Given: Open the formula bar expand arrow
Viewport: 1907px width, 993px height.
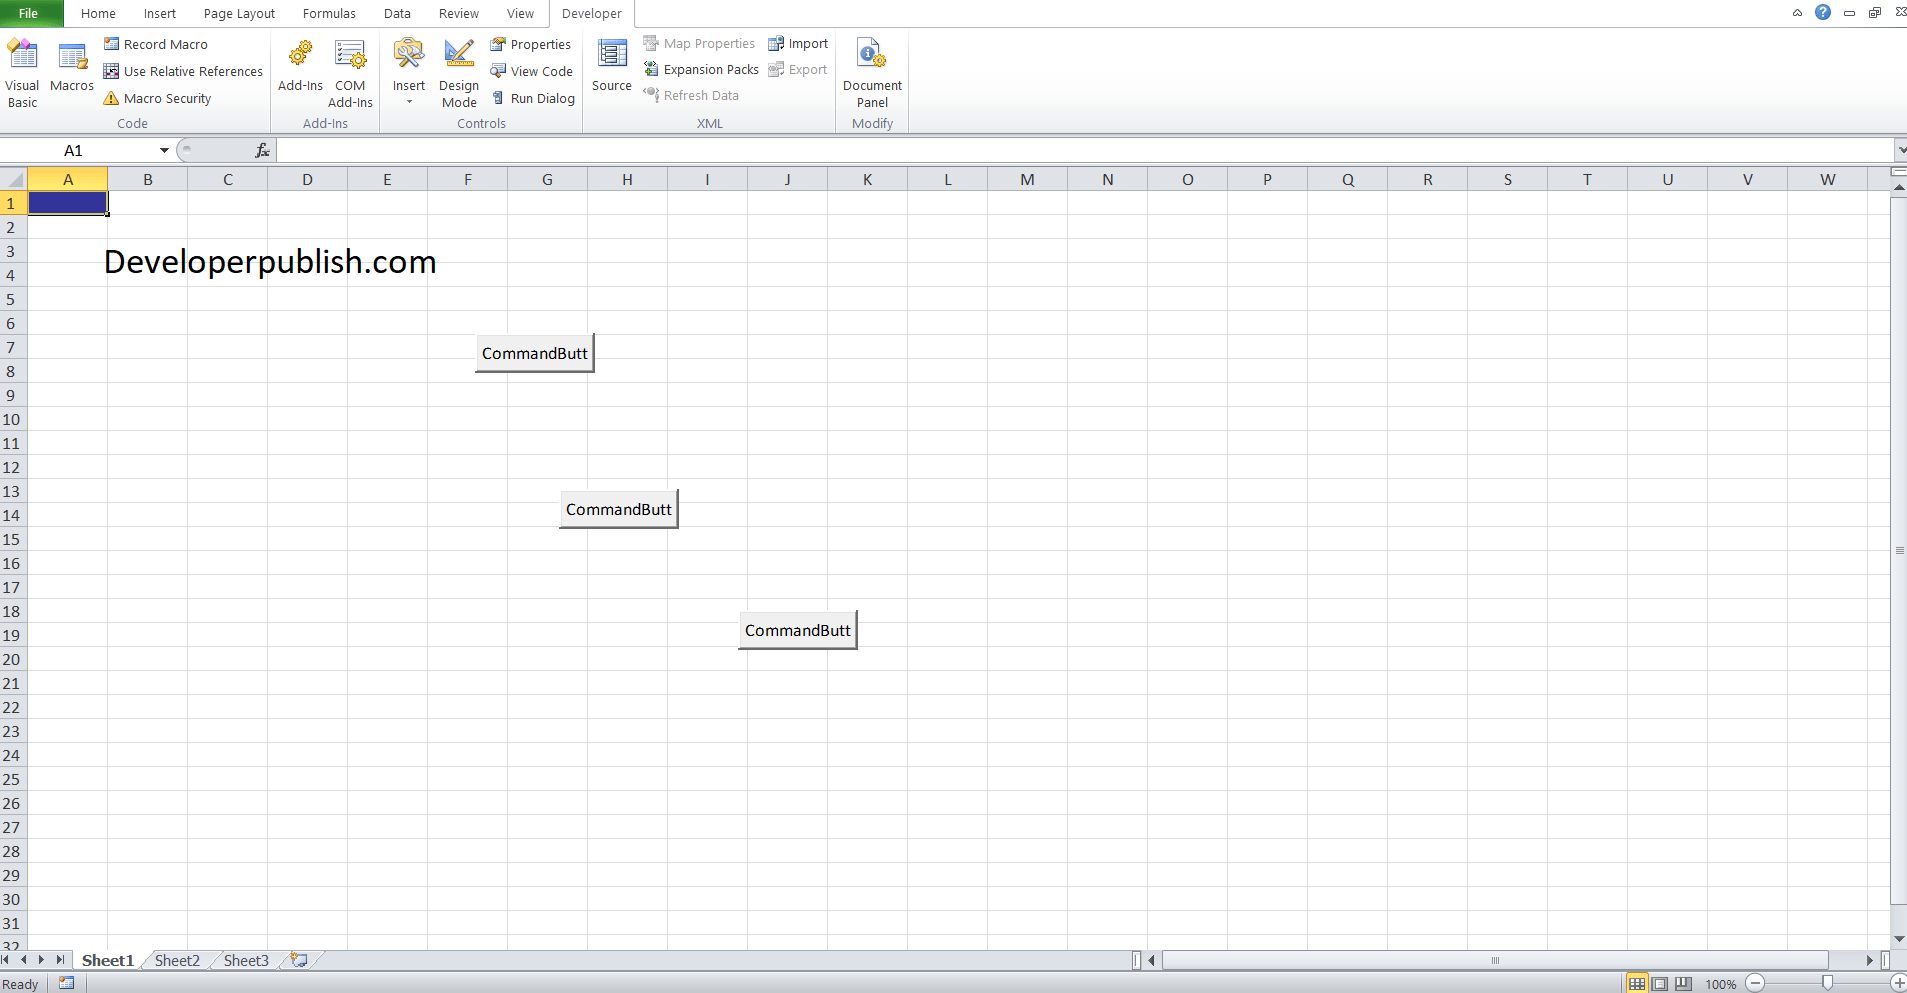Looking at the screenshot, I should [x=1901, y=150].
